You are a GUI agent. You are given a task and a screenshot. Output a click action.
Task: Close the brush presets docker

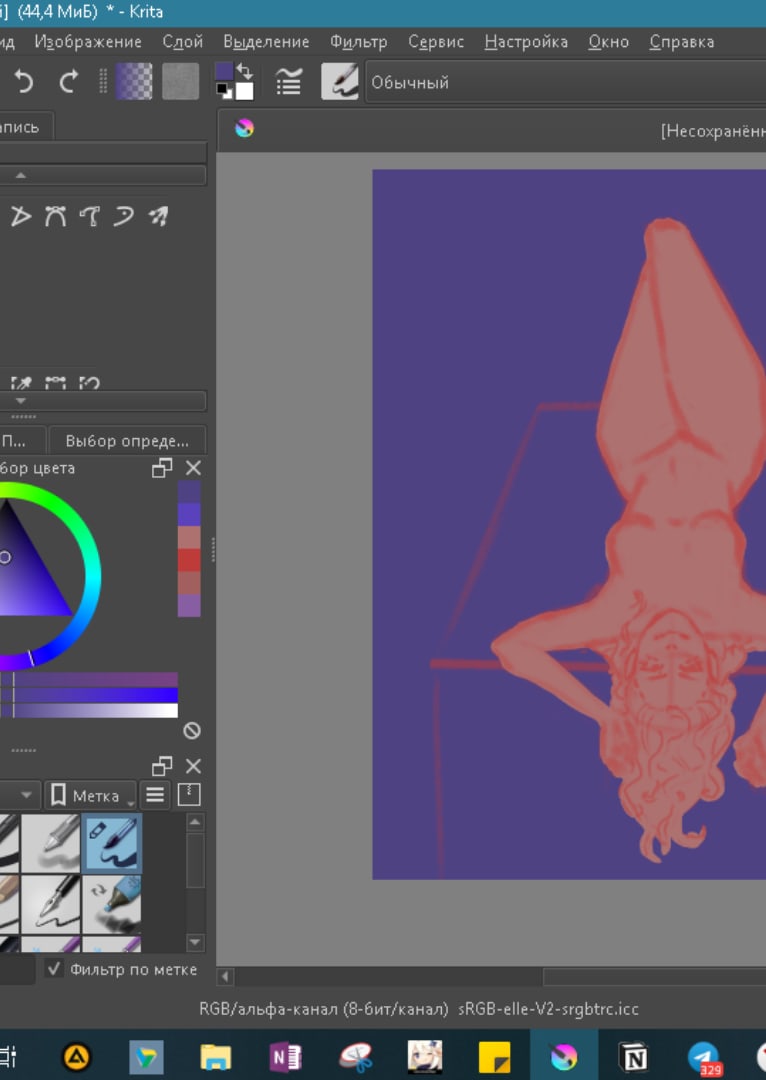[x=194, y=766]
